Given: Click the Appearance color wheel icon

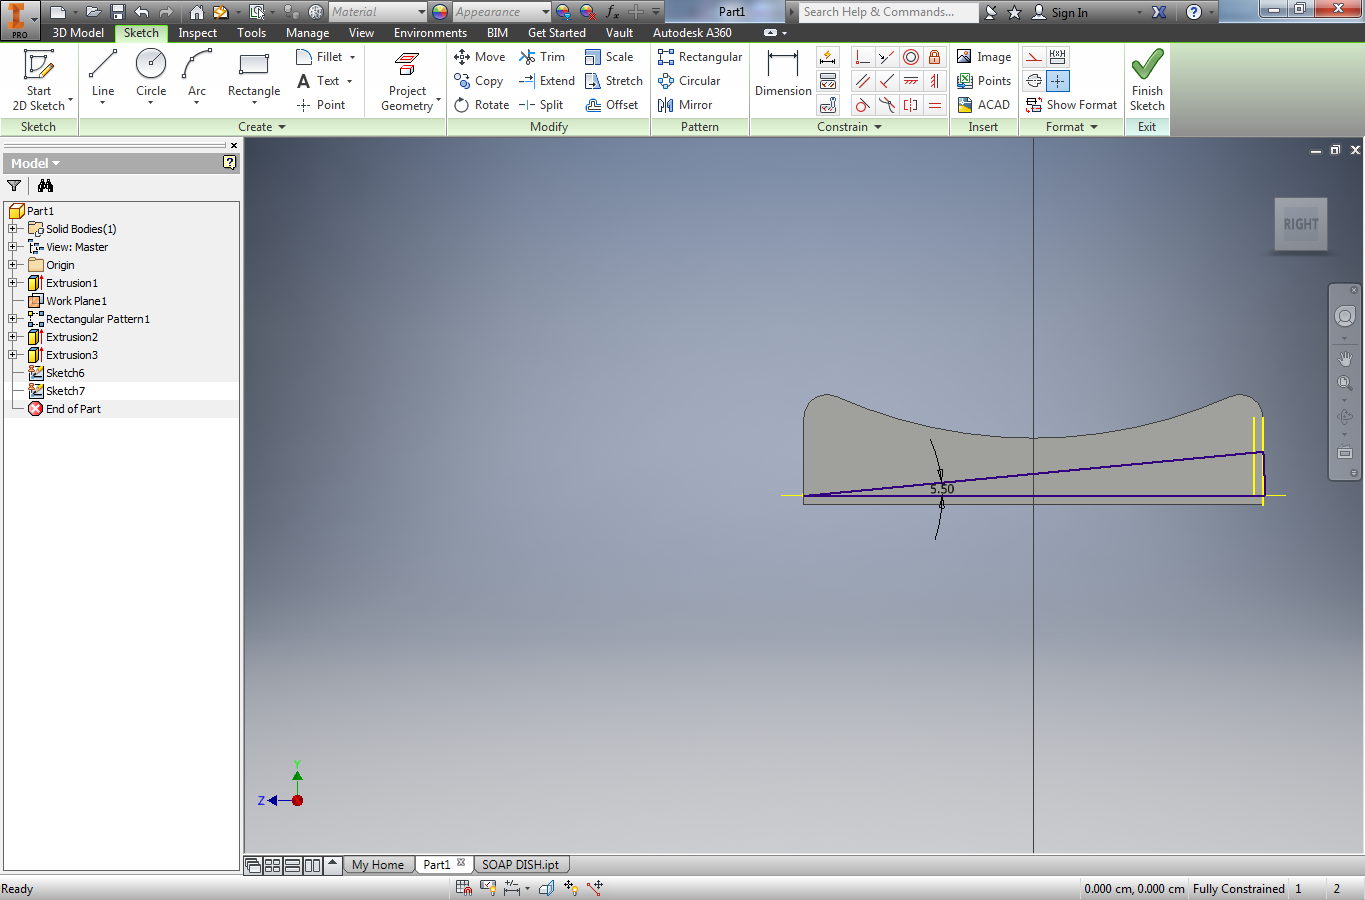Looking at the screenshot, I should (x=440, y=12).
